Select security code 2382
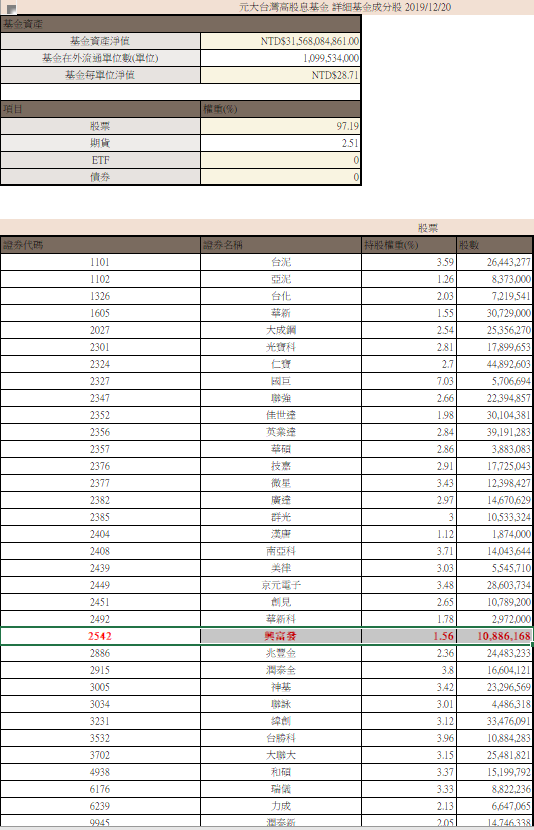This screenshot has width=534, height=830. click(x=100, y=500)
